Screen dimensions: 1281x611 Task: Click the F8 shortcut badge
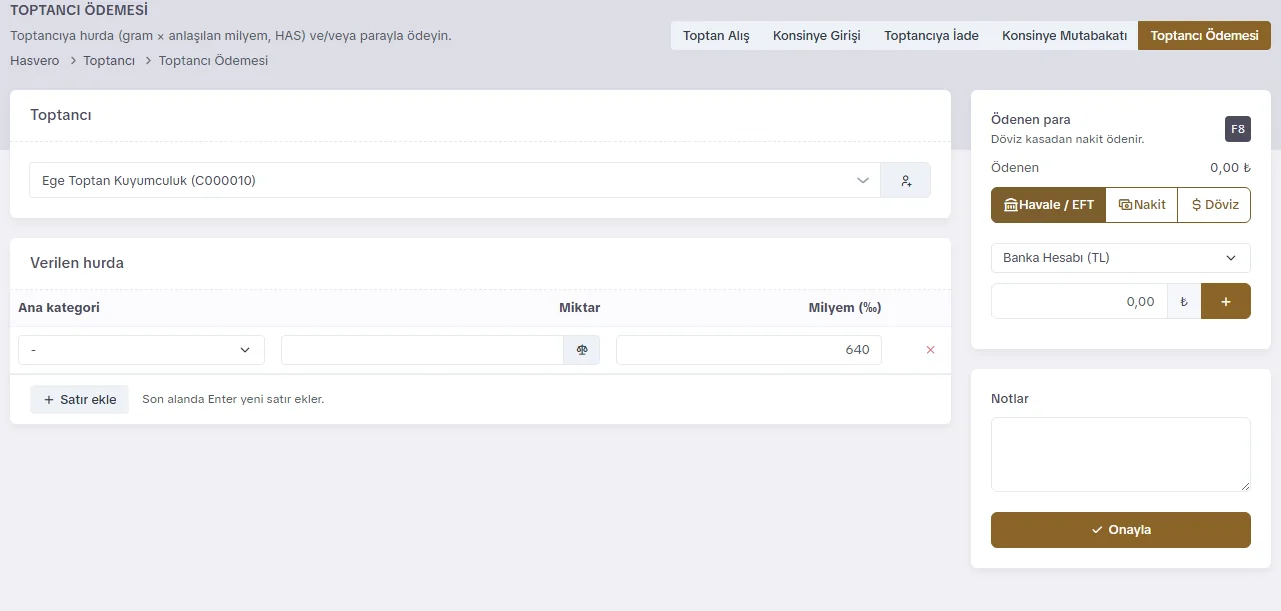pos(1238,129)
